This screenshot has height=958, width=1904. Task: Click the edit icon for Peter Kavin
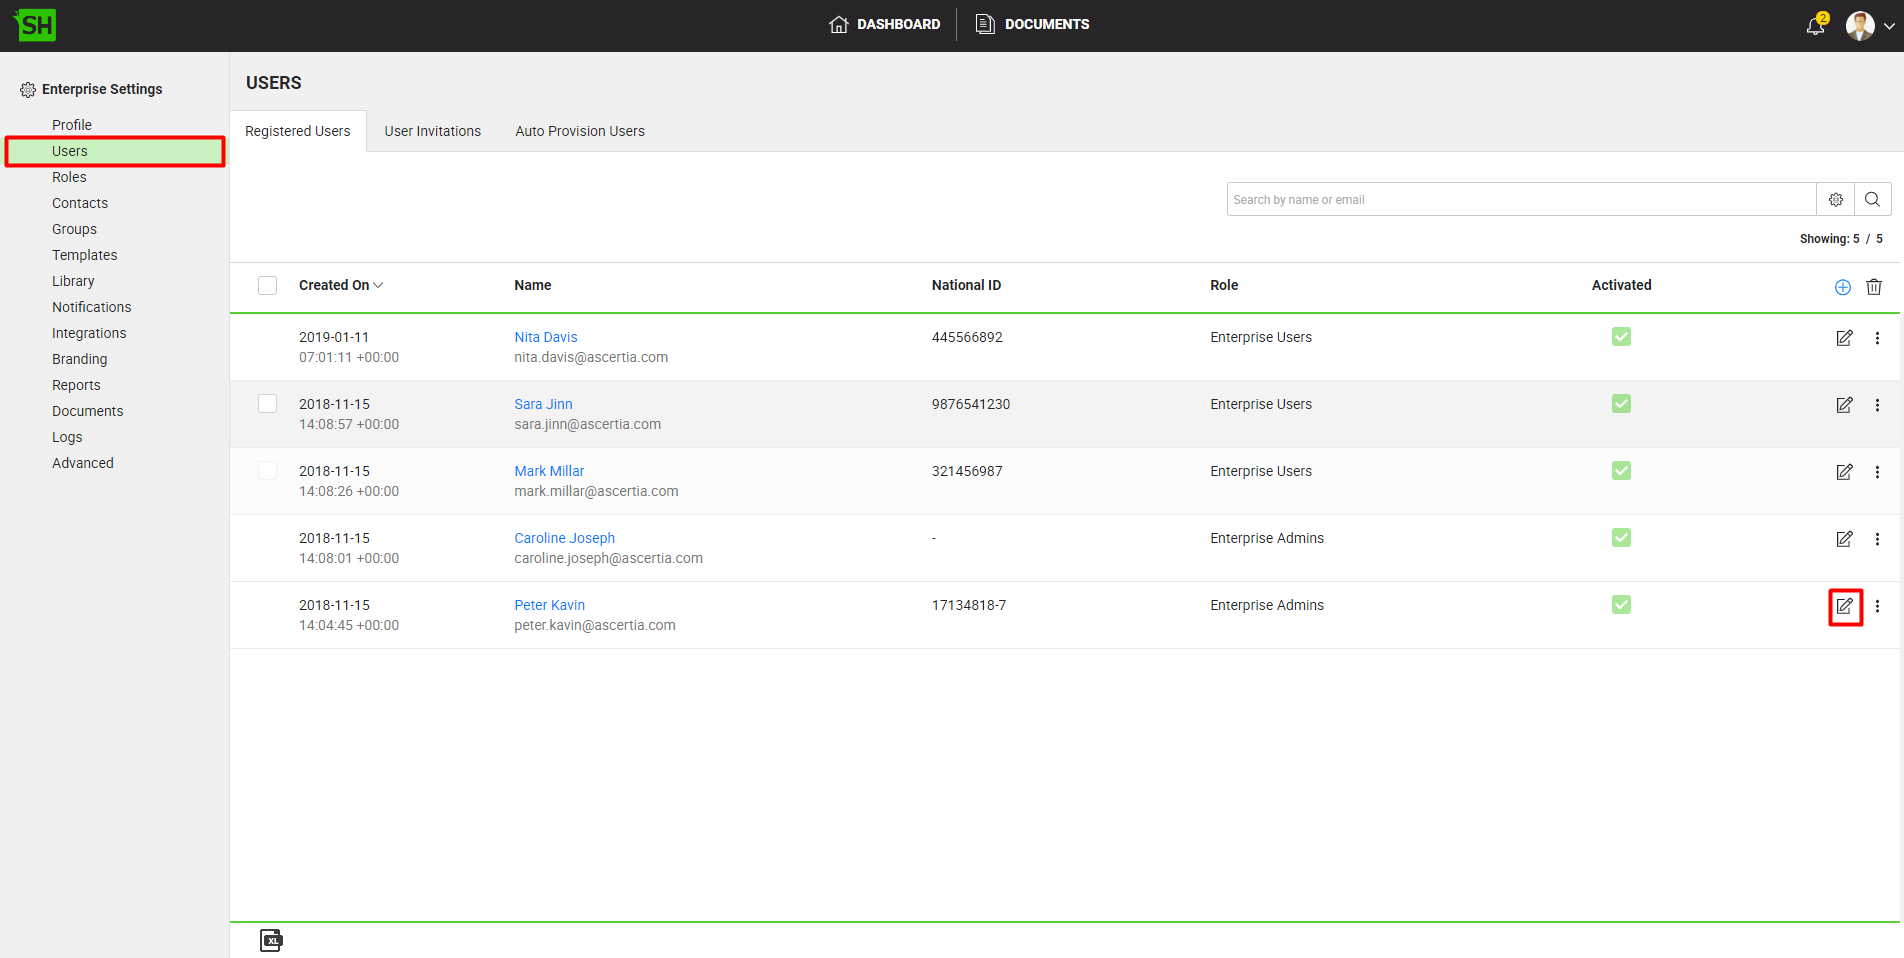click(1845, 606)
